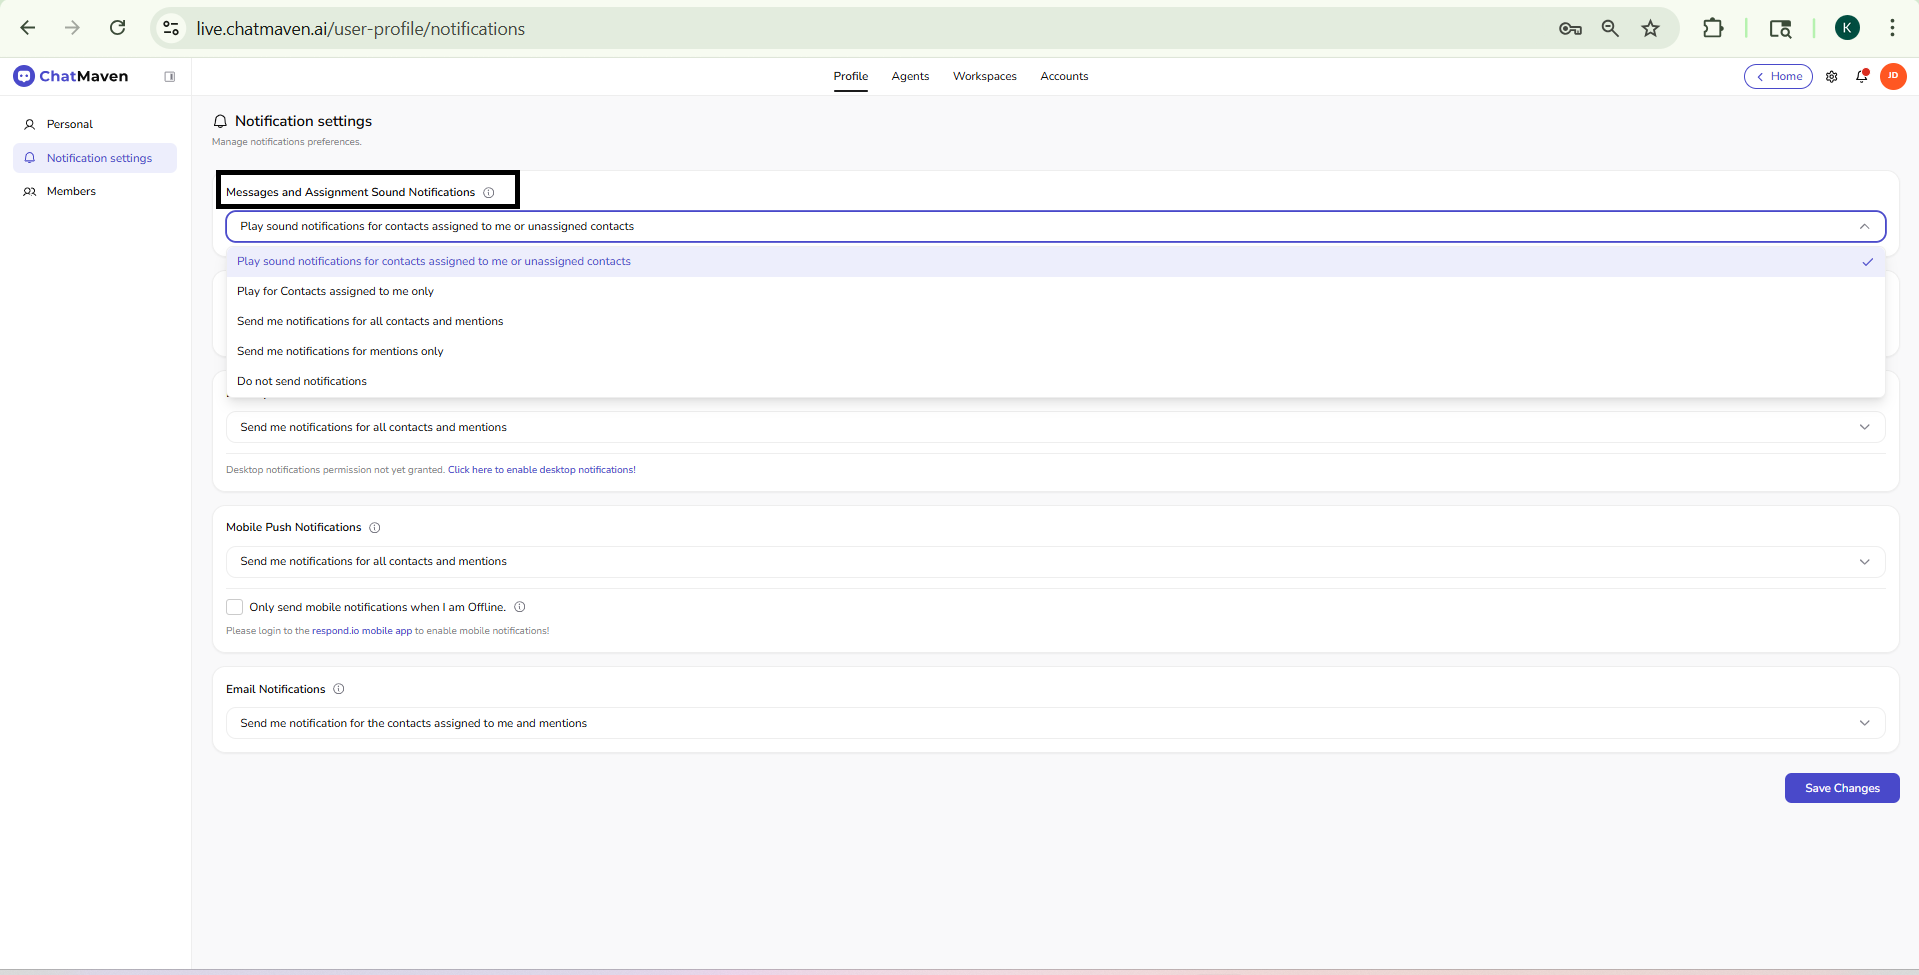Screen dimensions: 1919x975
Task: Click the browser address bar URL
Action: pyautogui.click(x=360, y=29)
